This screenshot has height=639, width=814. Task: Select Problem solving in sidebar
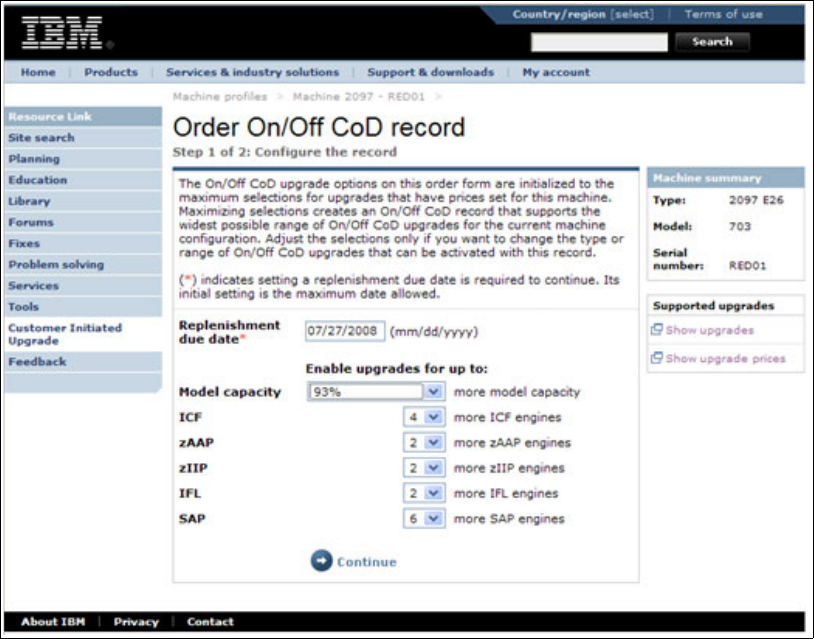pos(83,264)
